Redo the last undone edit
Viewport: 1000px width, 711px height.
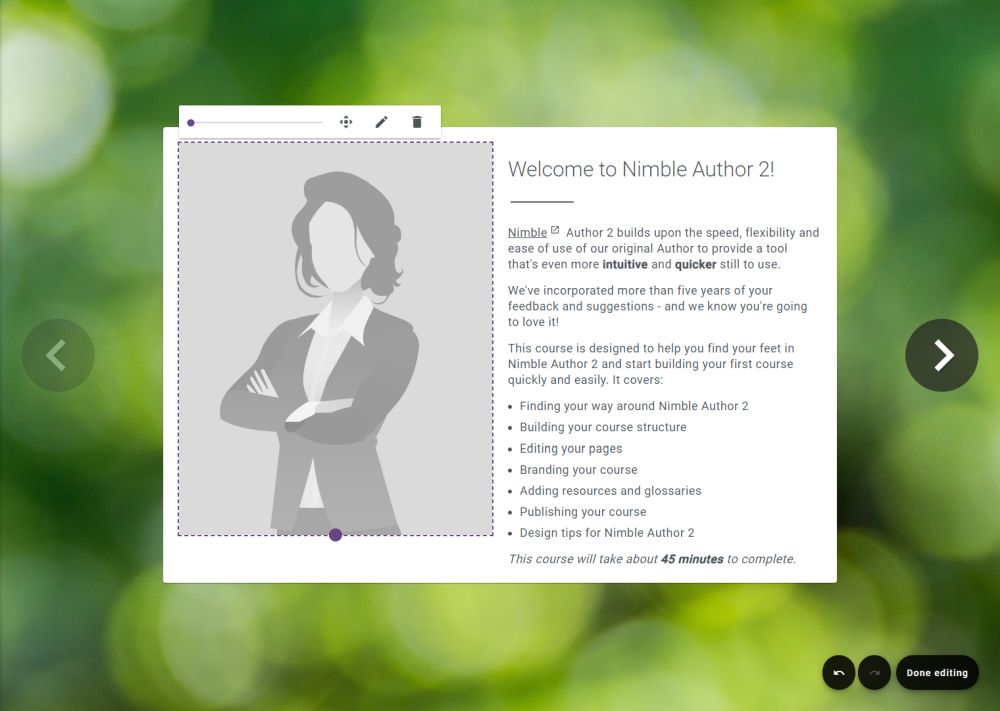(874, 673)
